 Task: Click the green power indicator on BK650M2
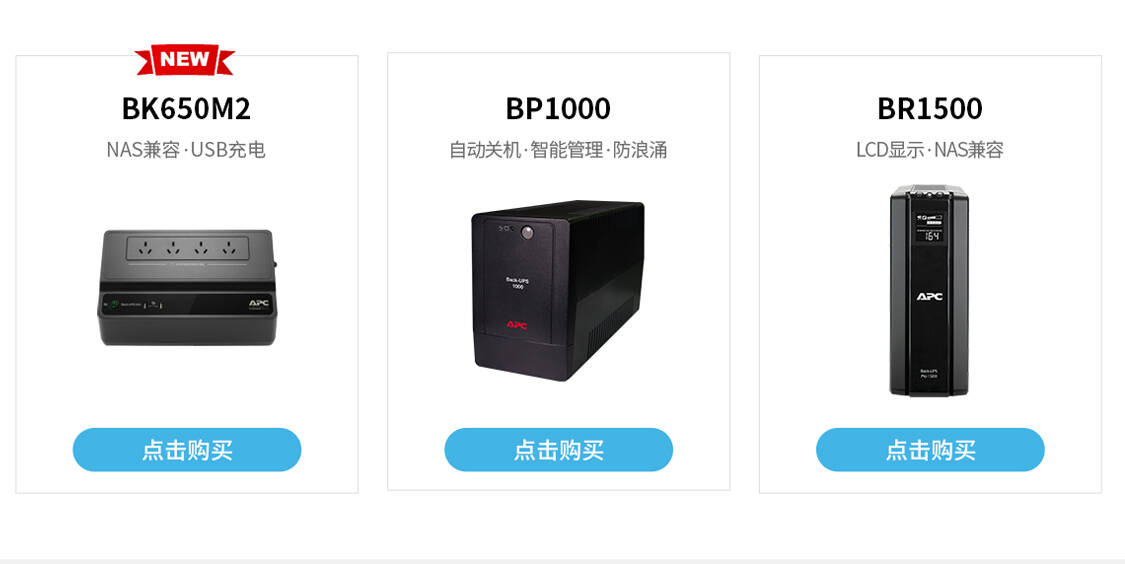115,304
